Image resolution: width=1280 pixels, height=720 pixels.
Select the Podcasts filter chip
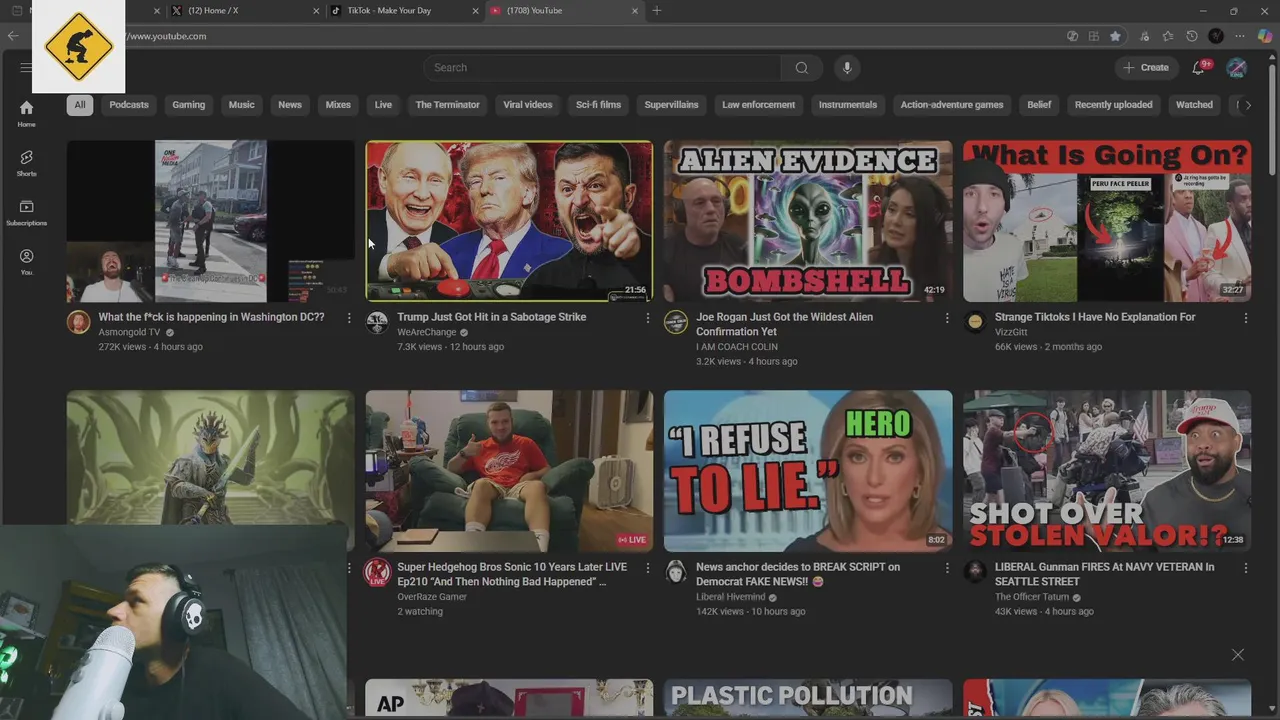click(129, 105)
